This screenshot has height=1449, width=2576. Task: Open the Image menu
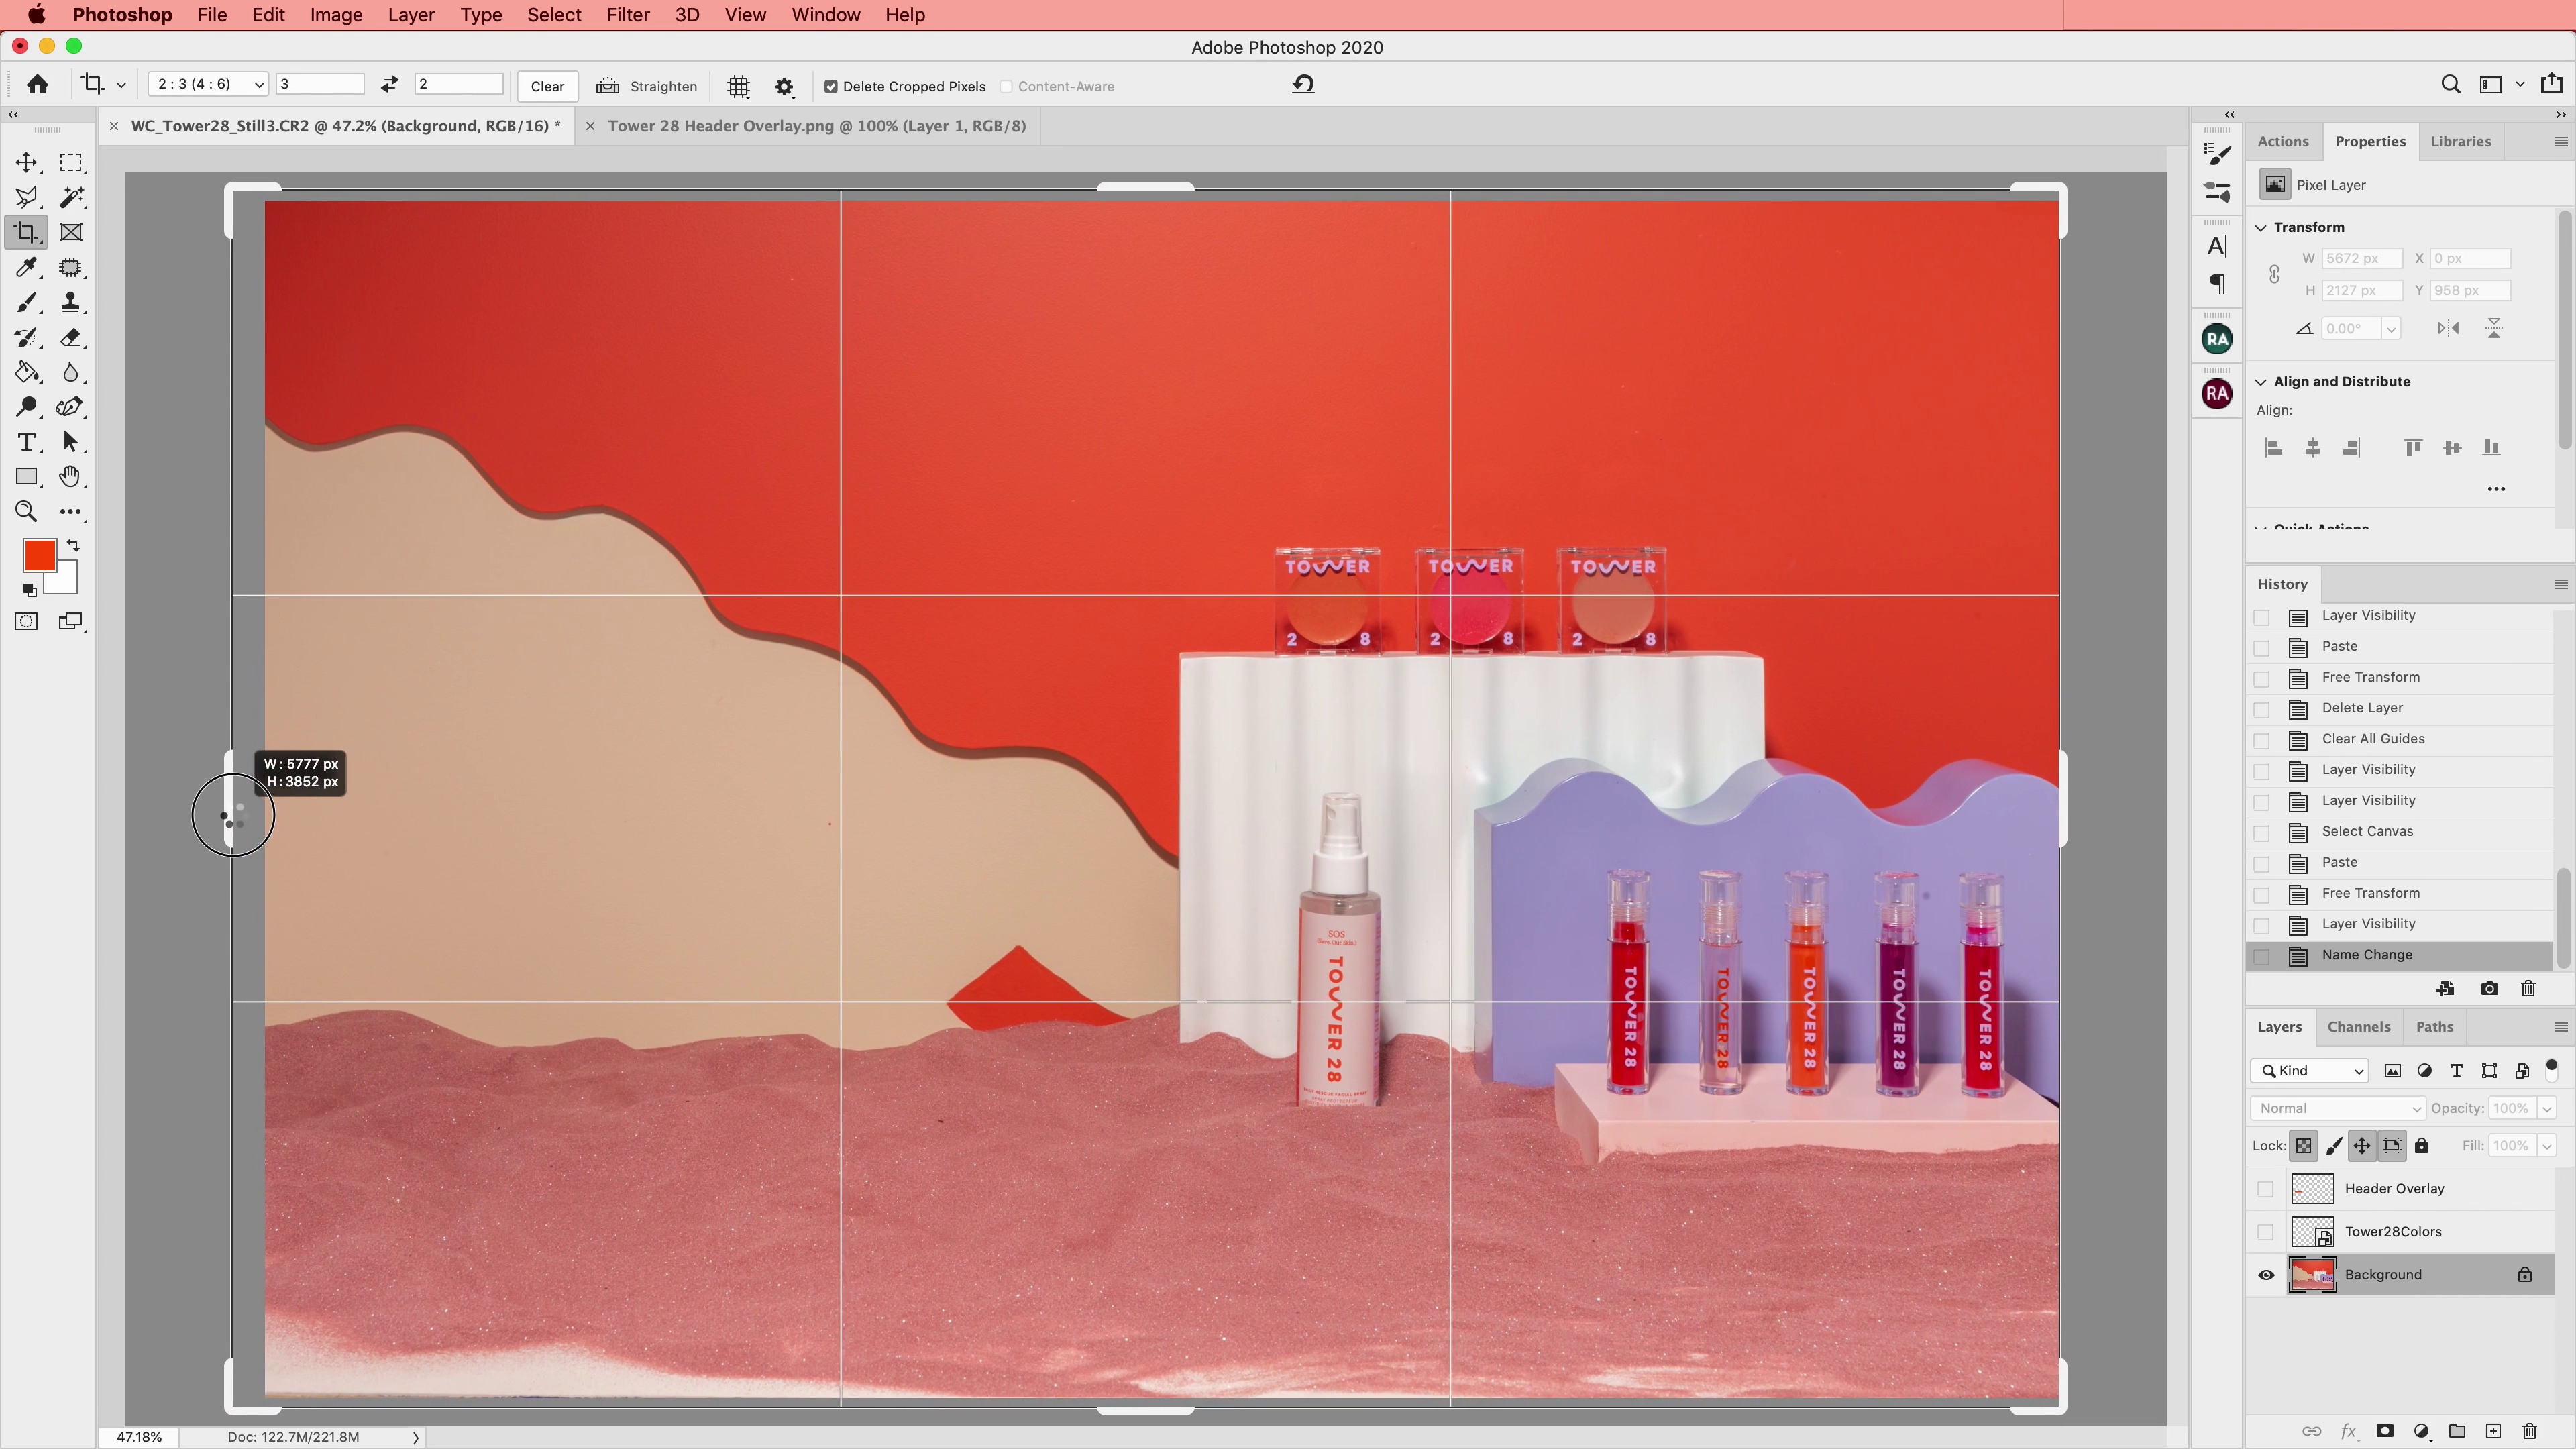(x=336, y=15)
